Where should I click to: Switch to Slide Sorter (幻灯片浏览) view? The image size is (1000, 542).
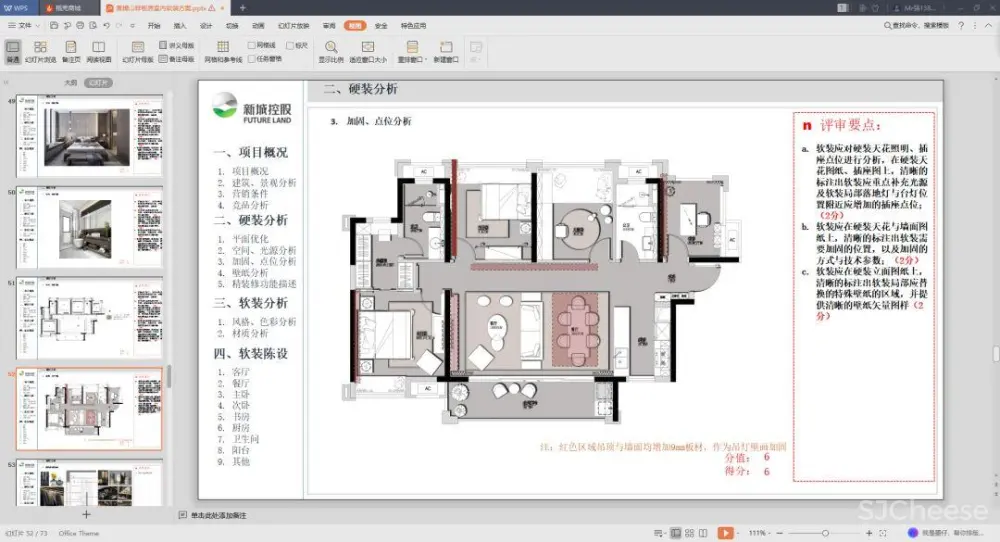coord(40,50)
